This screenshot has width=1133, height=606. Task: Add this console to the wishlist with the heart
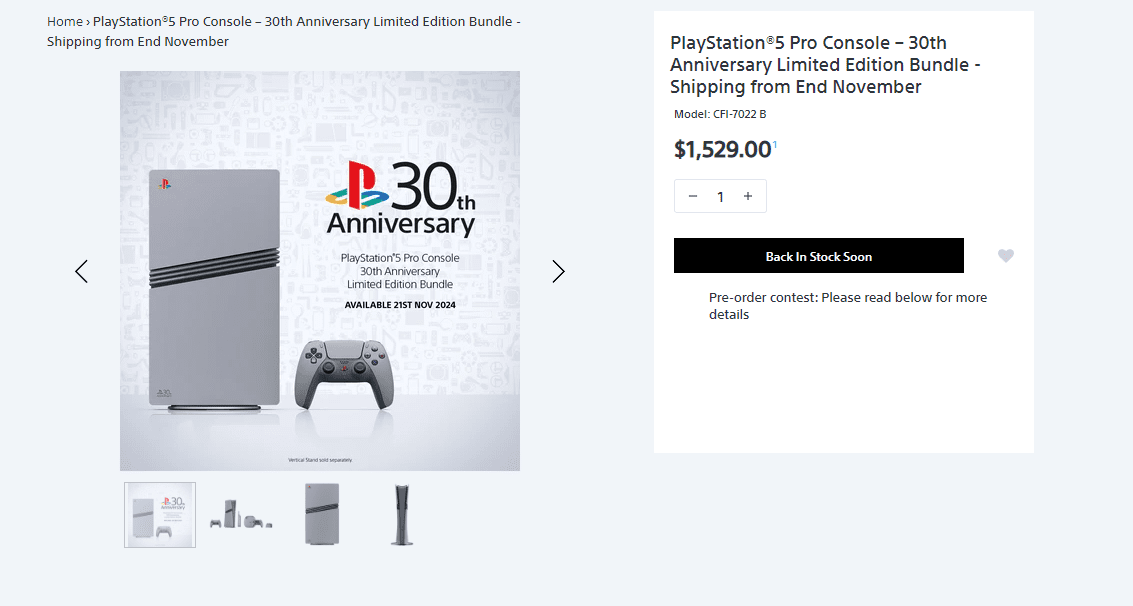(1005, 256)
